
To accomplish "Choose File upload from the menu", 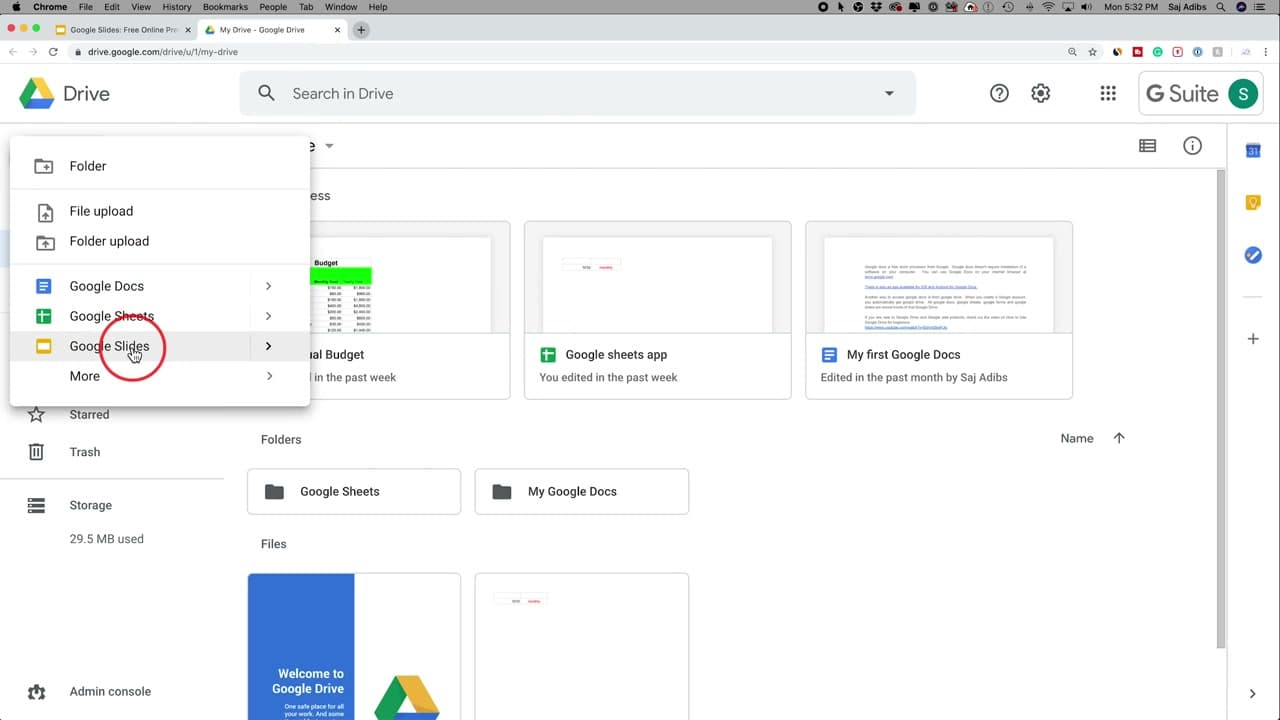I will click(x=160, y=211).
